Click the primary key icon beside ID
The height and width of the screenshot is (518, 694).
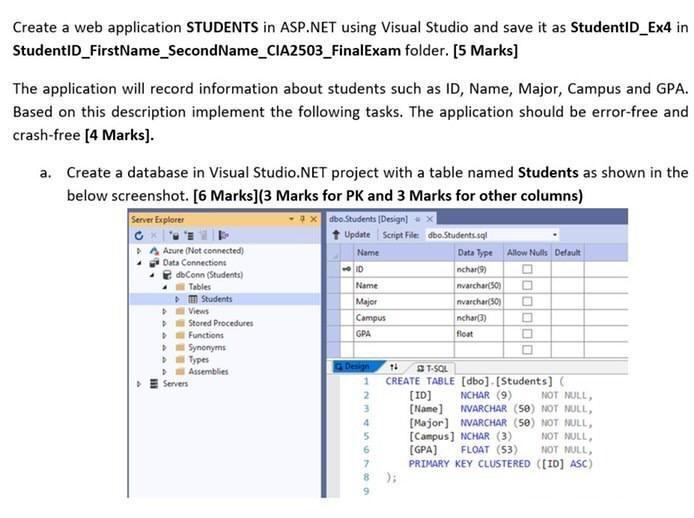tap(347, 269)
